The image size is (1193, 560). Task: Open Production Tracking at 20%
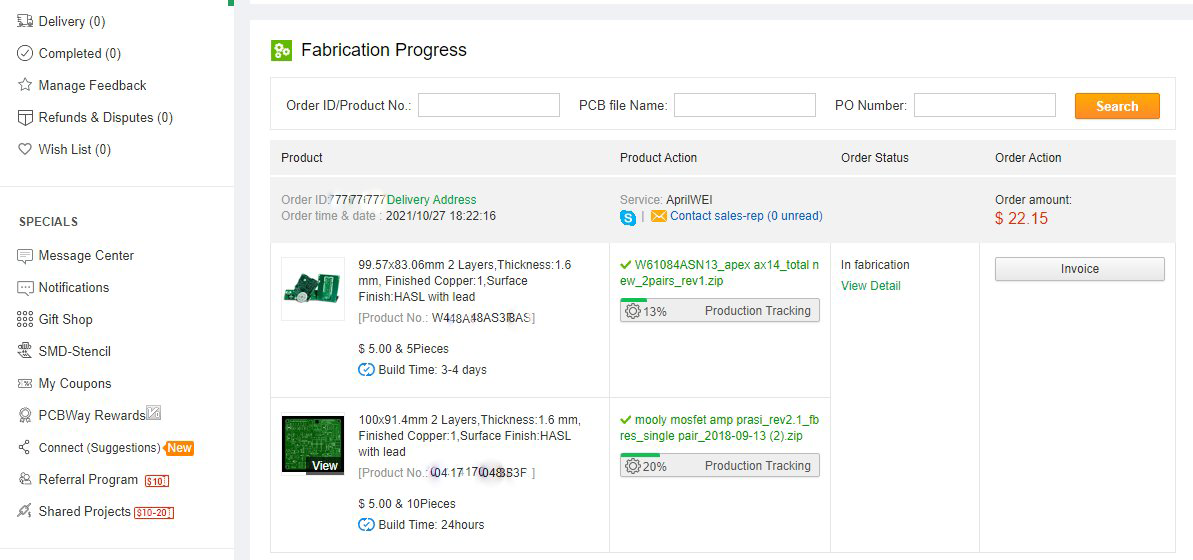click(720, 466)
